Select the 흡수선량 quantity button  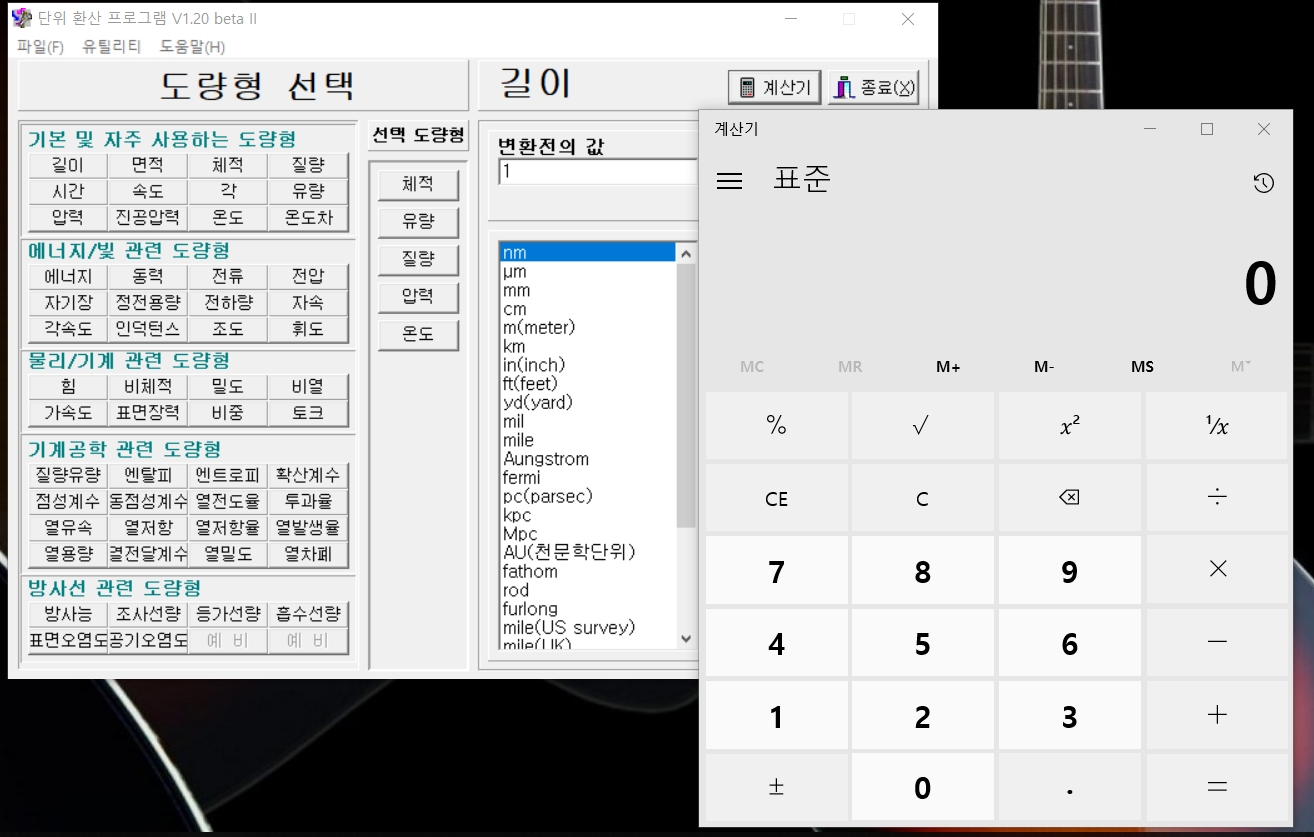308,614
